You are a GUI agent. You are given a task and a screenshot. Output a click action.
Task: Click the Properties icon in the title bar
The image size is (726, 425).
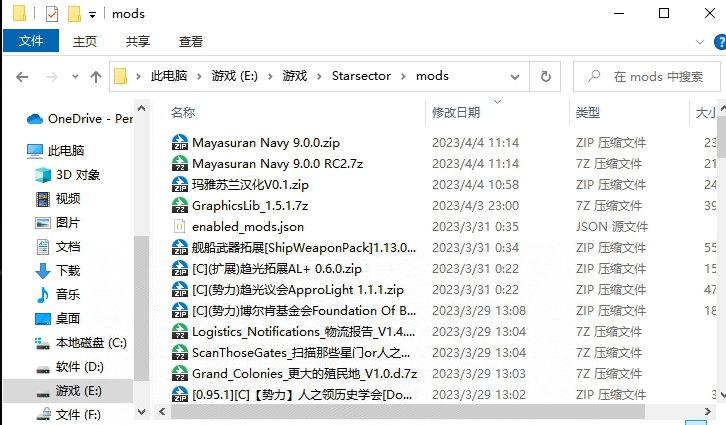[52, 14]
